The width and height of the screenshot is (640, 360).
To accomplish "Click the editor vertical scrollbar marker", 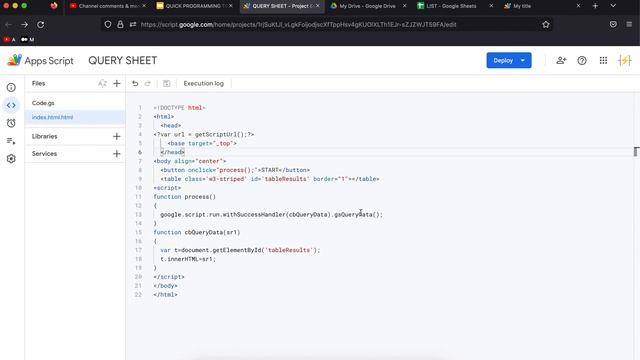I will [636, 151].
